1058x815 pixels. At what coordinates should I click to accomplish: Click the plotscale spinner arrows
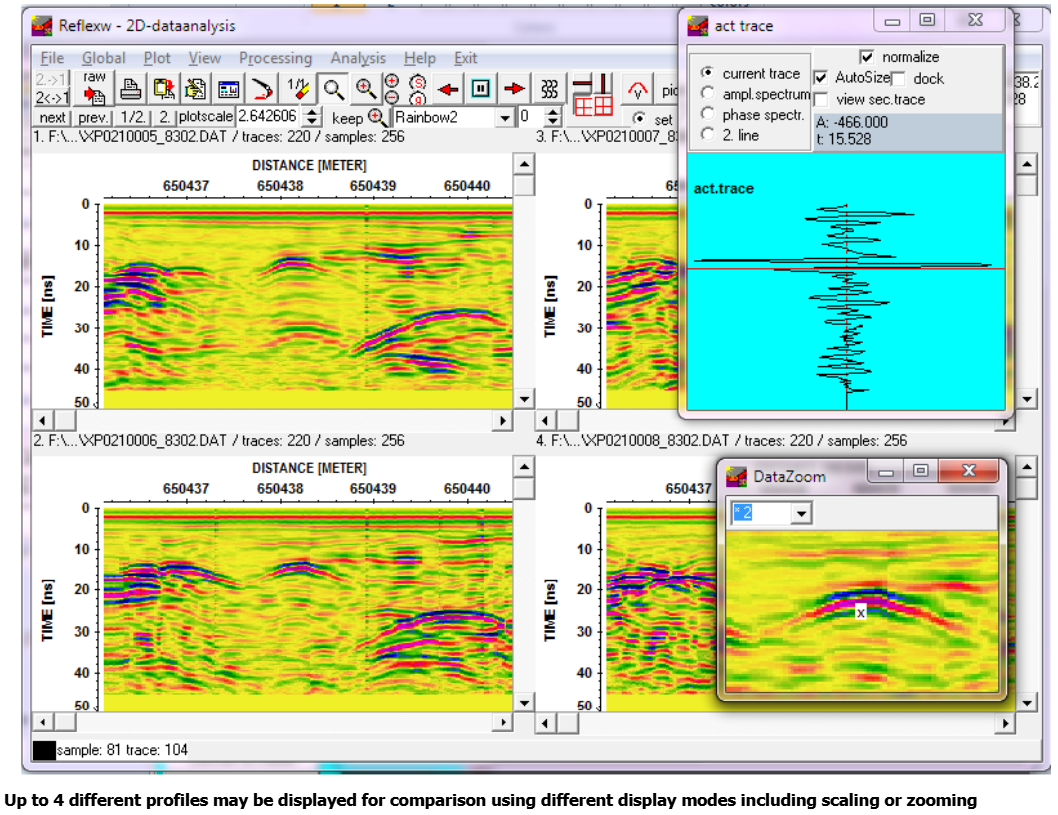[x=312, y=117]
